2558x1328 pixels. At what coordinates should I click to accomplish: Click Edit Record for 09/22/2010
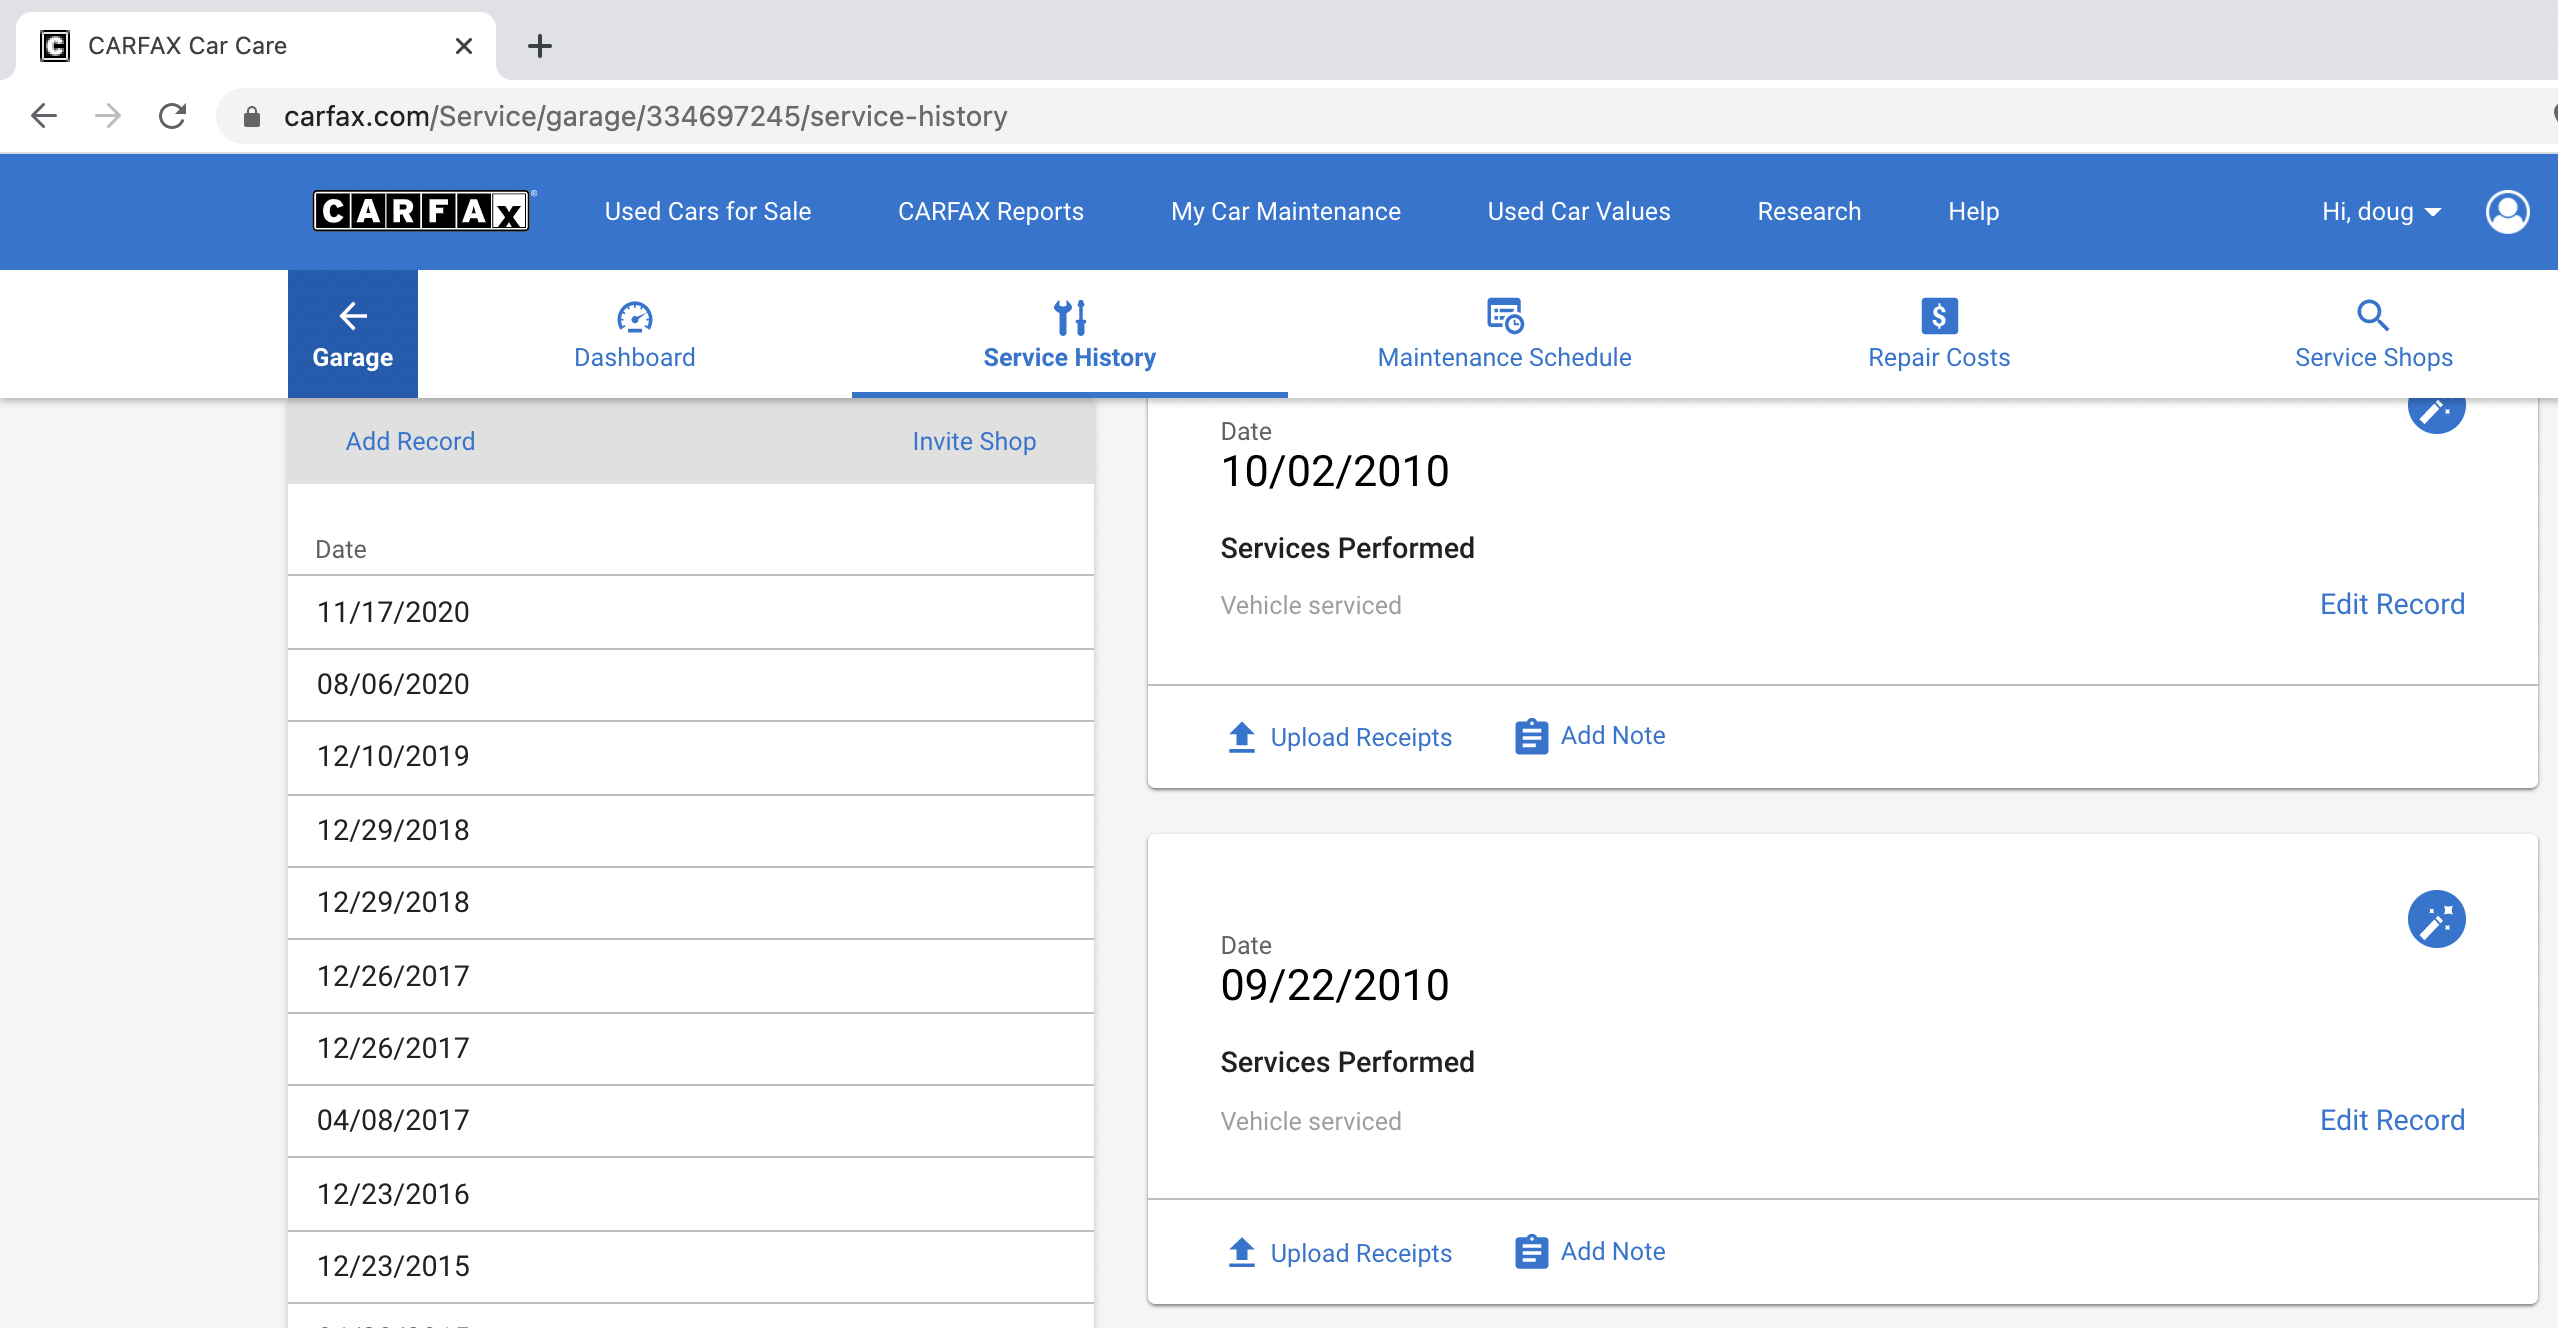pos(2392,1120)
